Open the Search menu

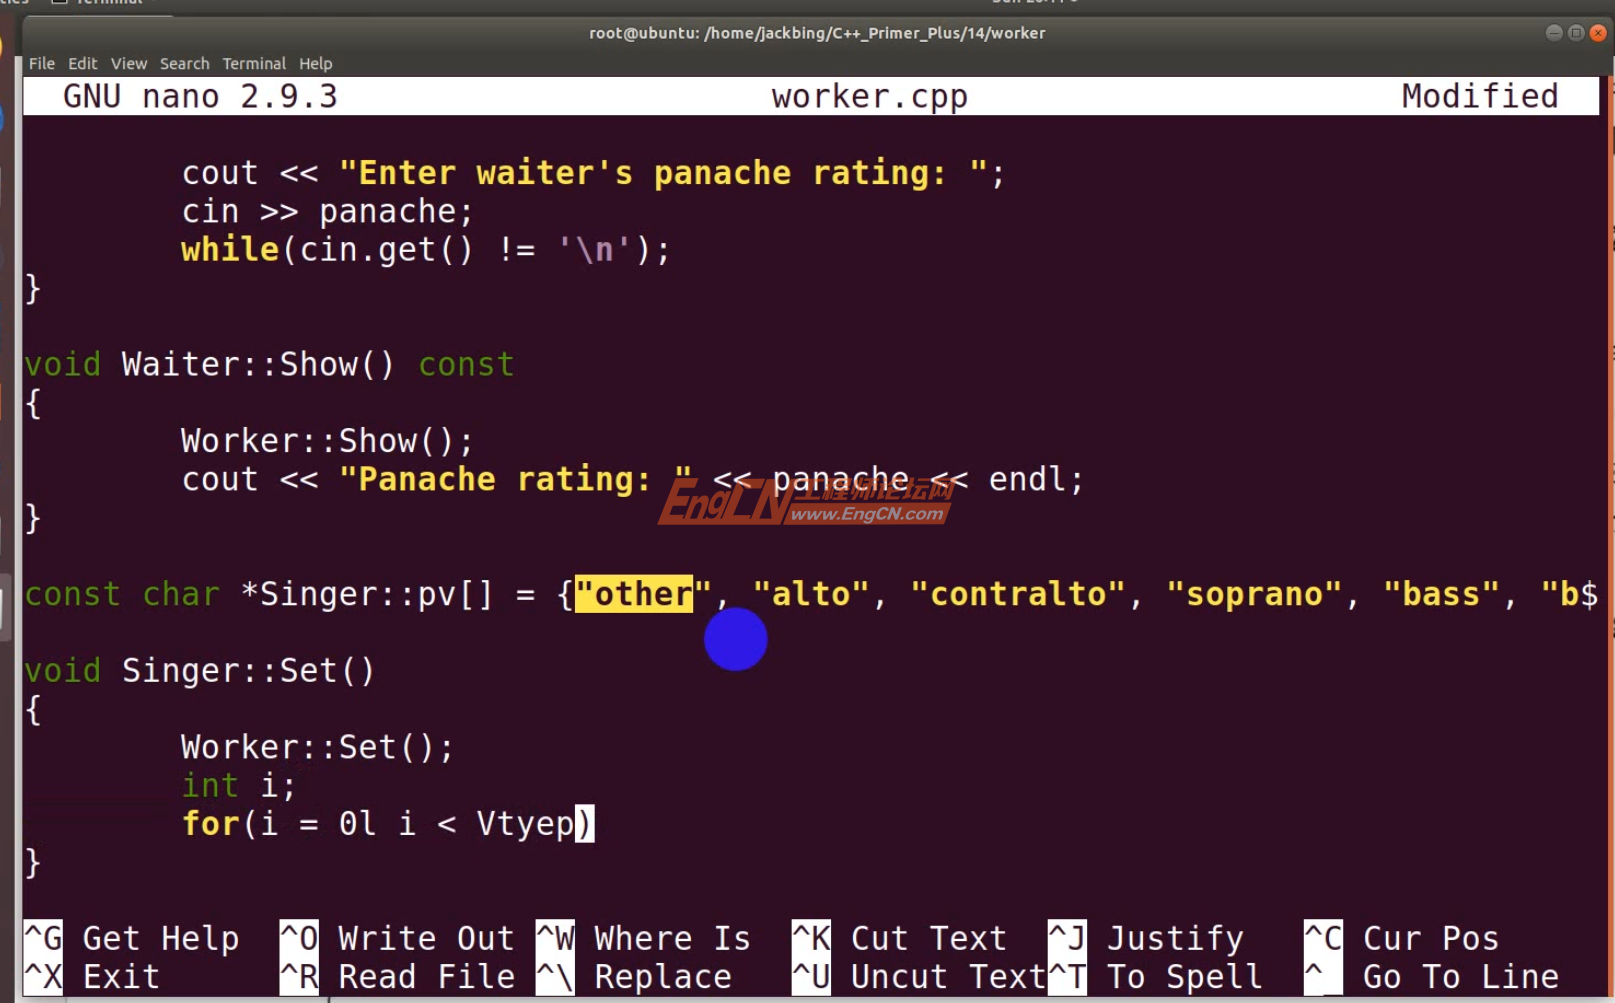click(184, 63)
